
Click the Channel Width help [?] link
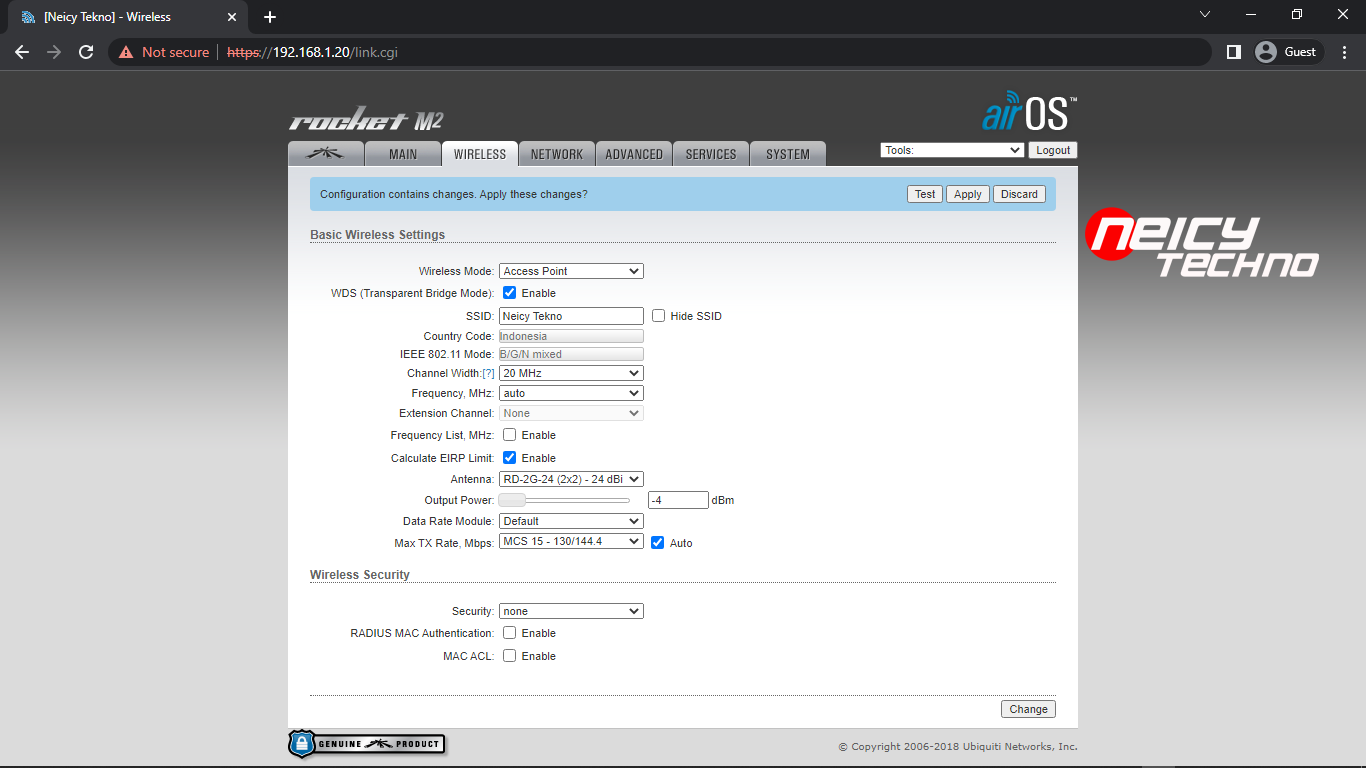488,374
